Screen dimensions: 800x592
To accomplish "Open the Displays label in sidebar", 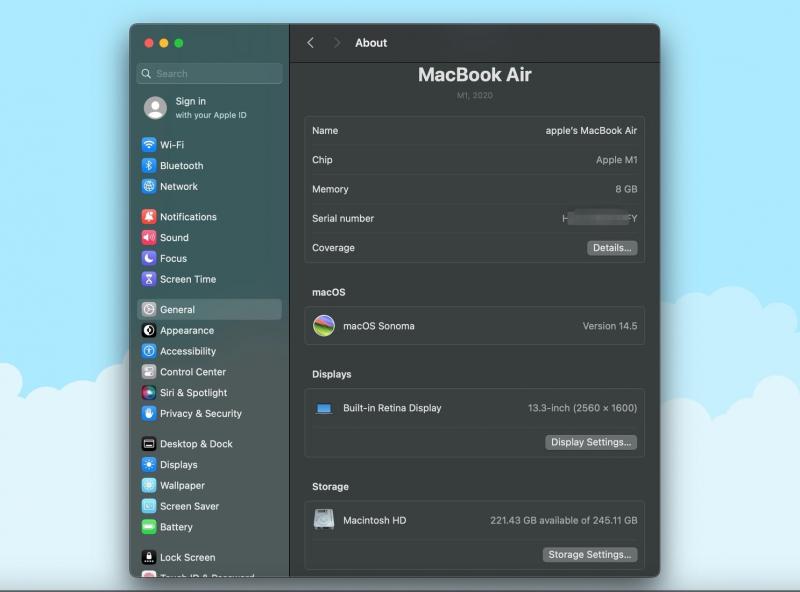I will click(179, 465).
